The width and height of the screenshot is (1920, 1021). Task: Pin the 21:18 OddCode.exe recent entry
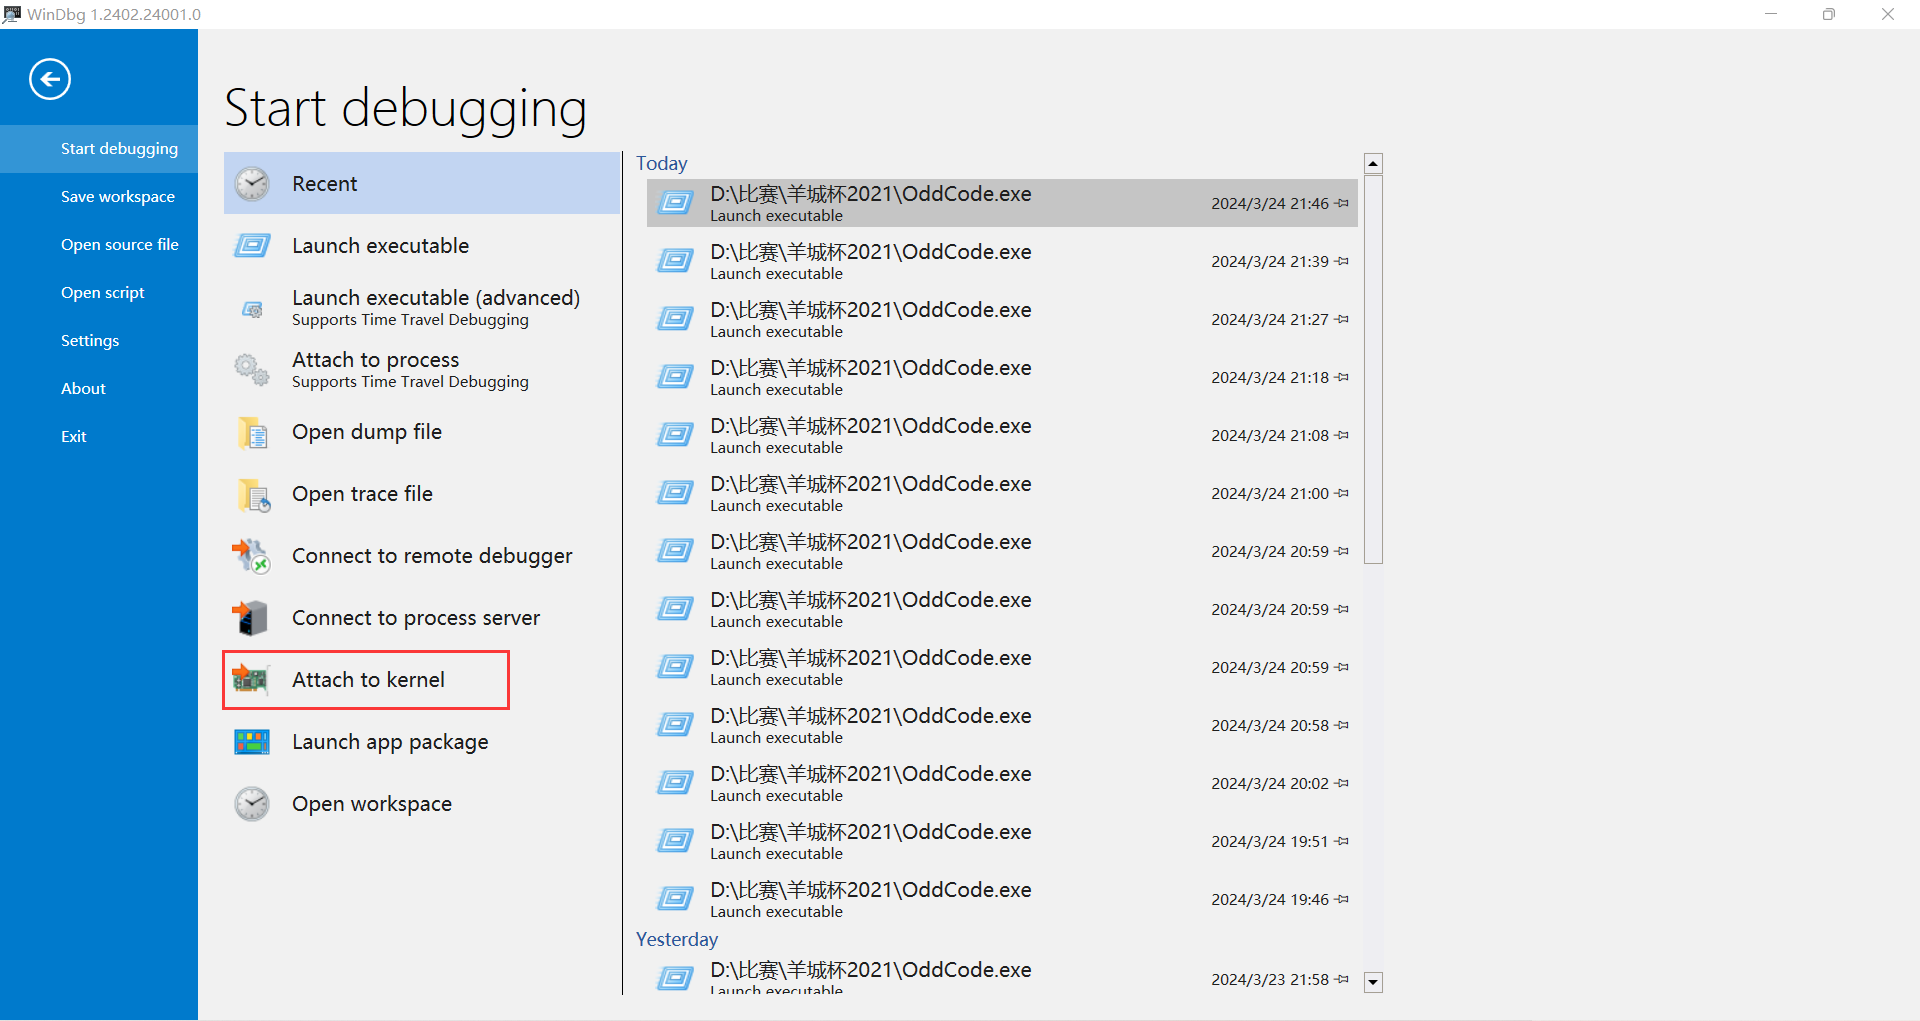(x=1342, y=377)
